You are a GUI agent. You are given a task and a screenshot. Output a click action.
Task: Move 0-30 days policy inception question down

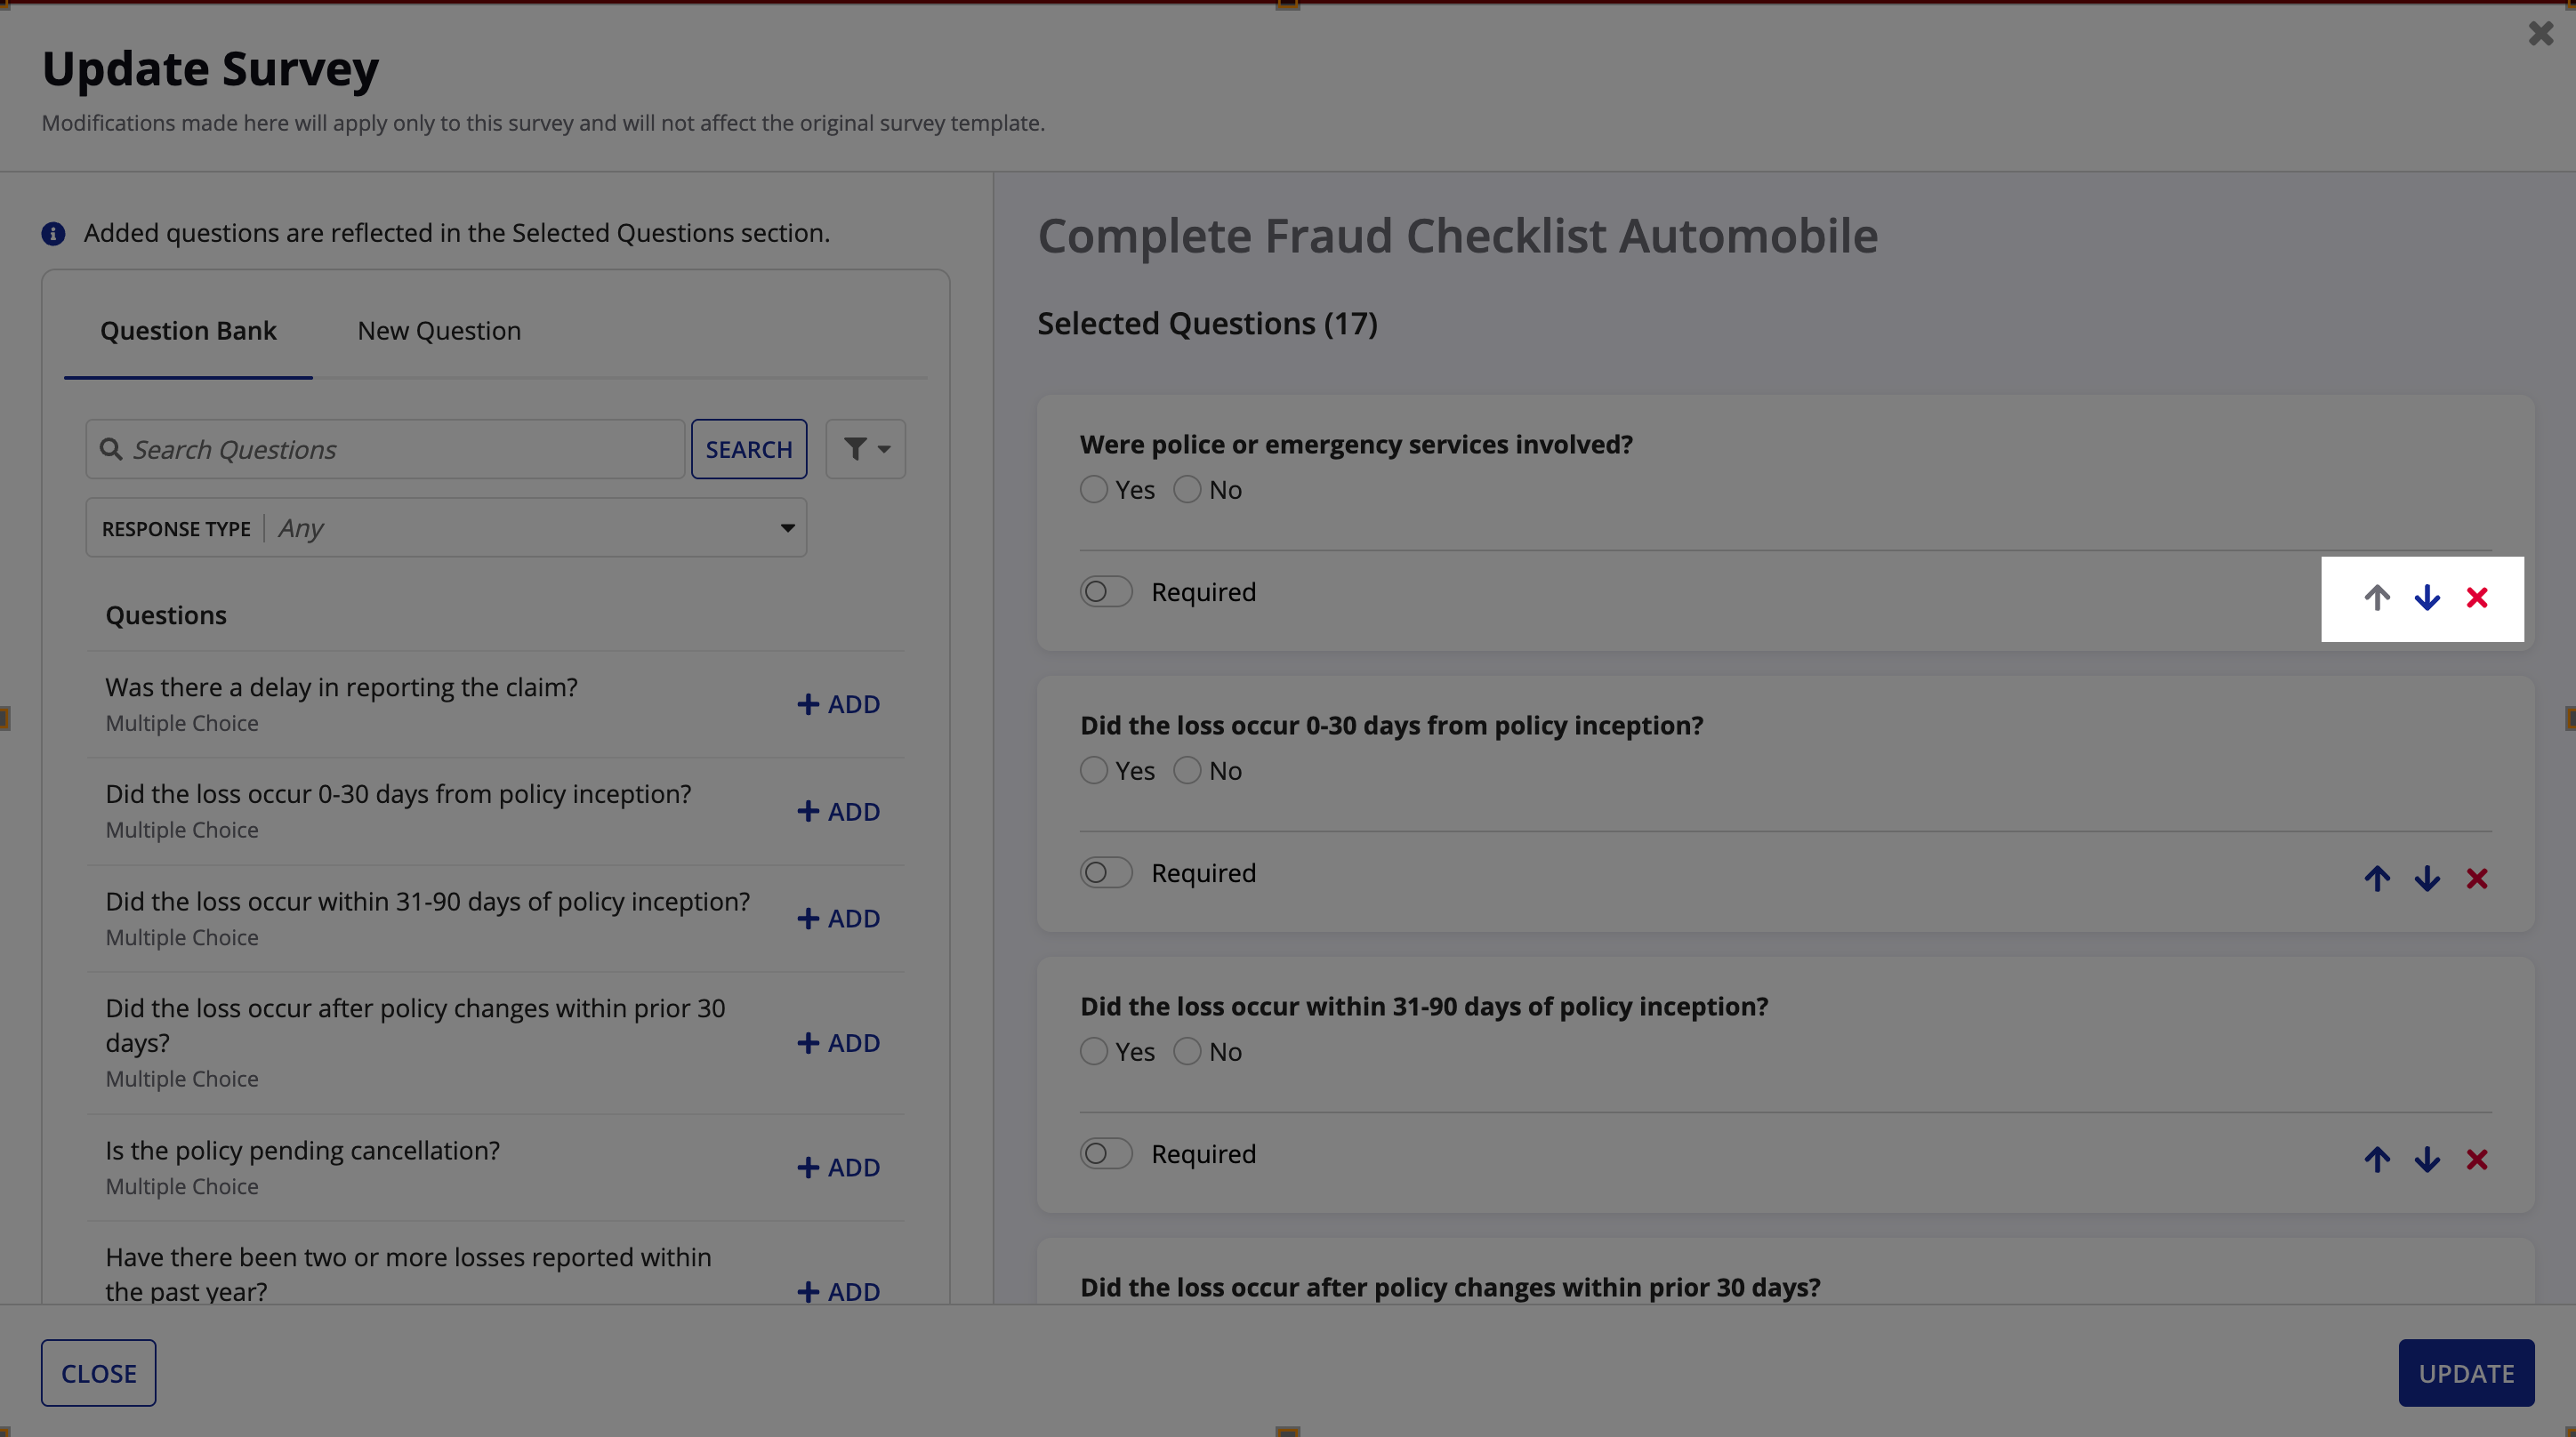pos(2427,878)
